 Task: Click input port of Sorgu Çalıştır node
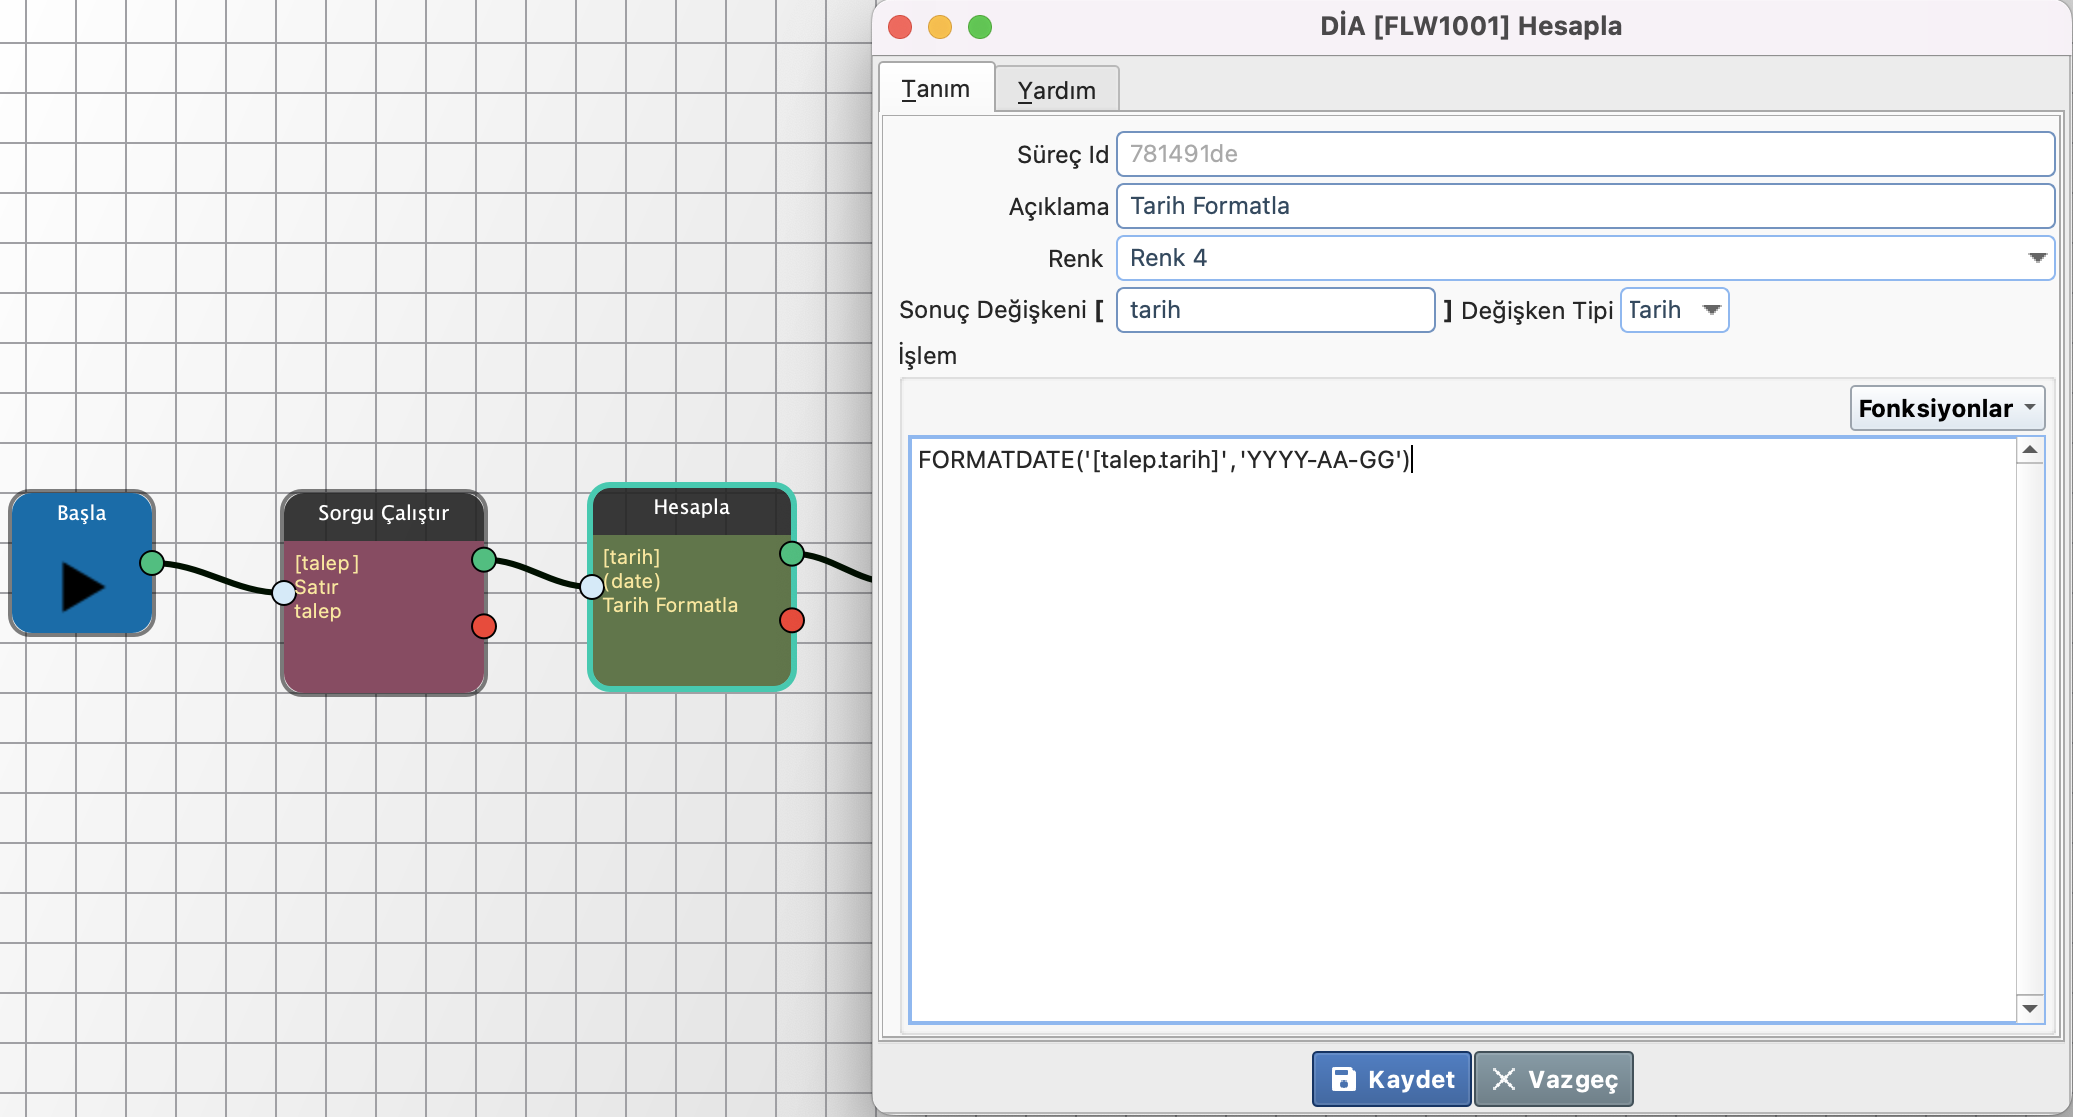(x=284, y=592)
